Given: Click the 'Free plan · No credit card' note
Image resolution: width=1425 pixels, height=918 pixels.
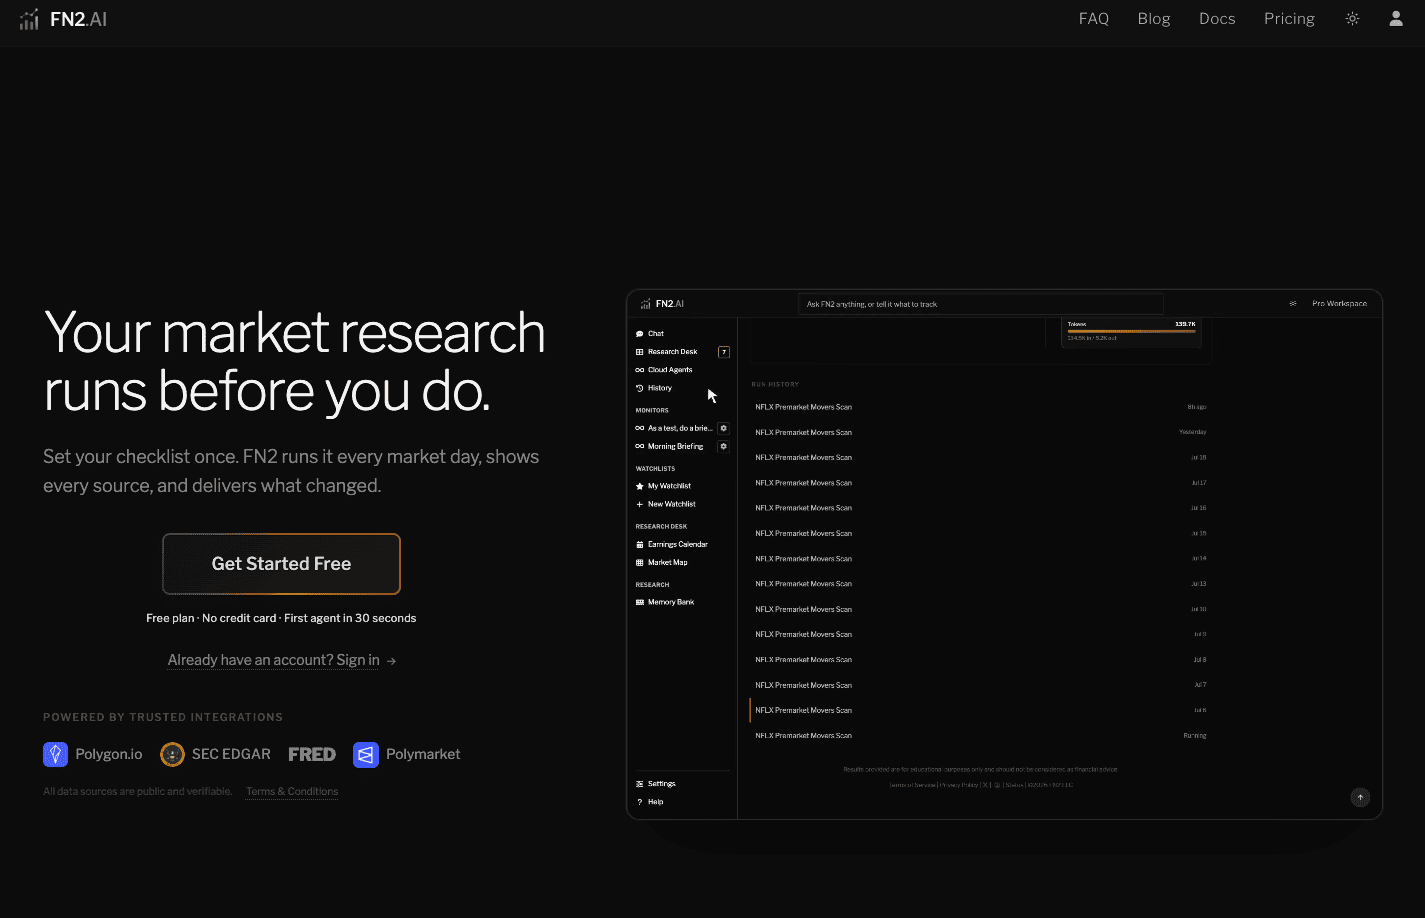Looking at the screenshot, I should (x=281, y=618).
